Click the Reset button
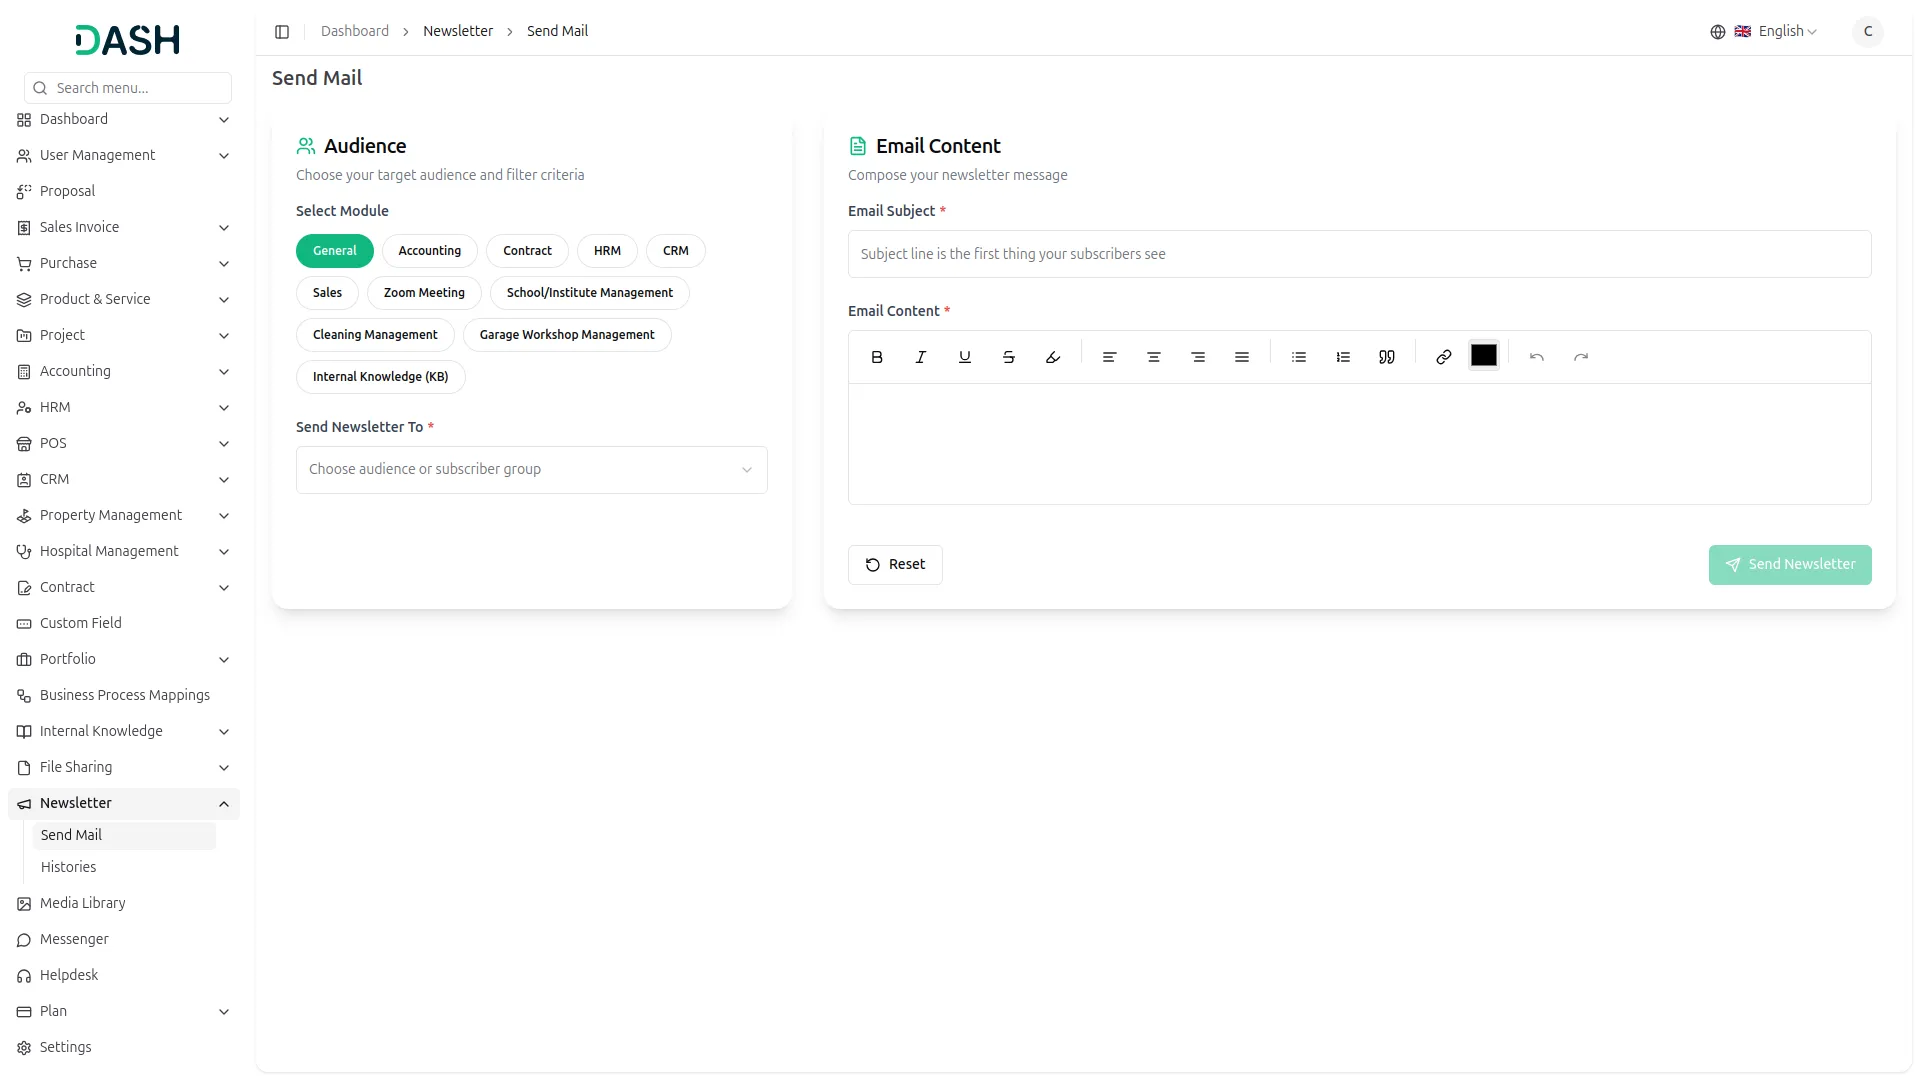The width and height of the screenshot is (1920, 1080). [x=895, y=565]
